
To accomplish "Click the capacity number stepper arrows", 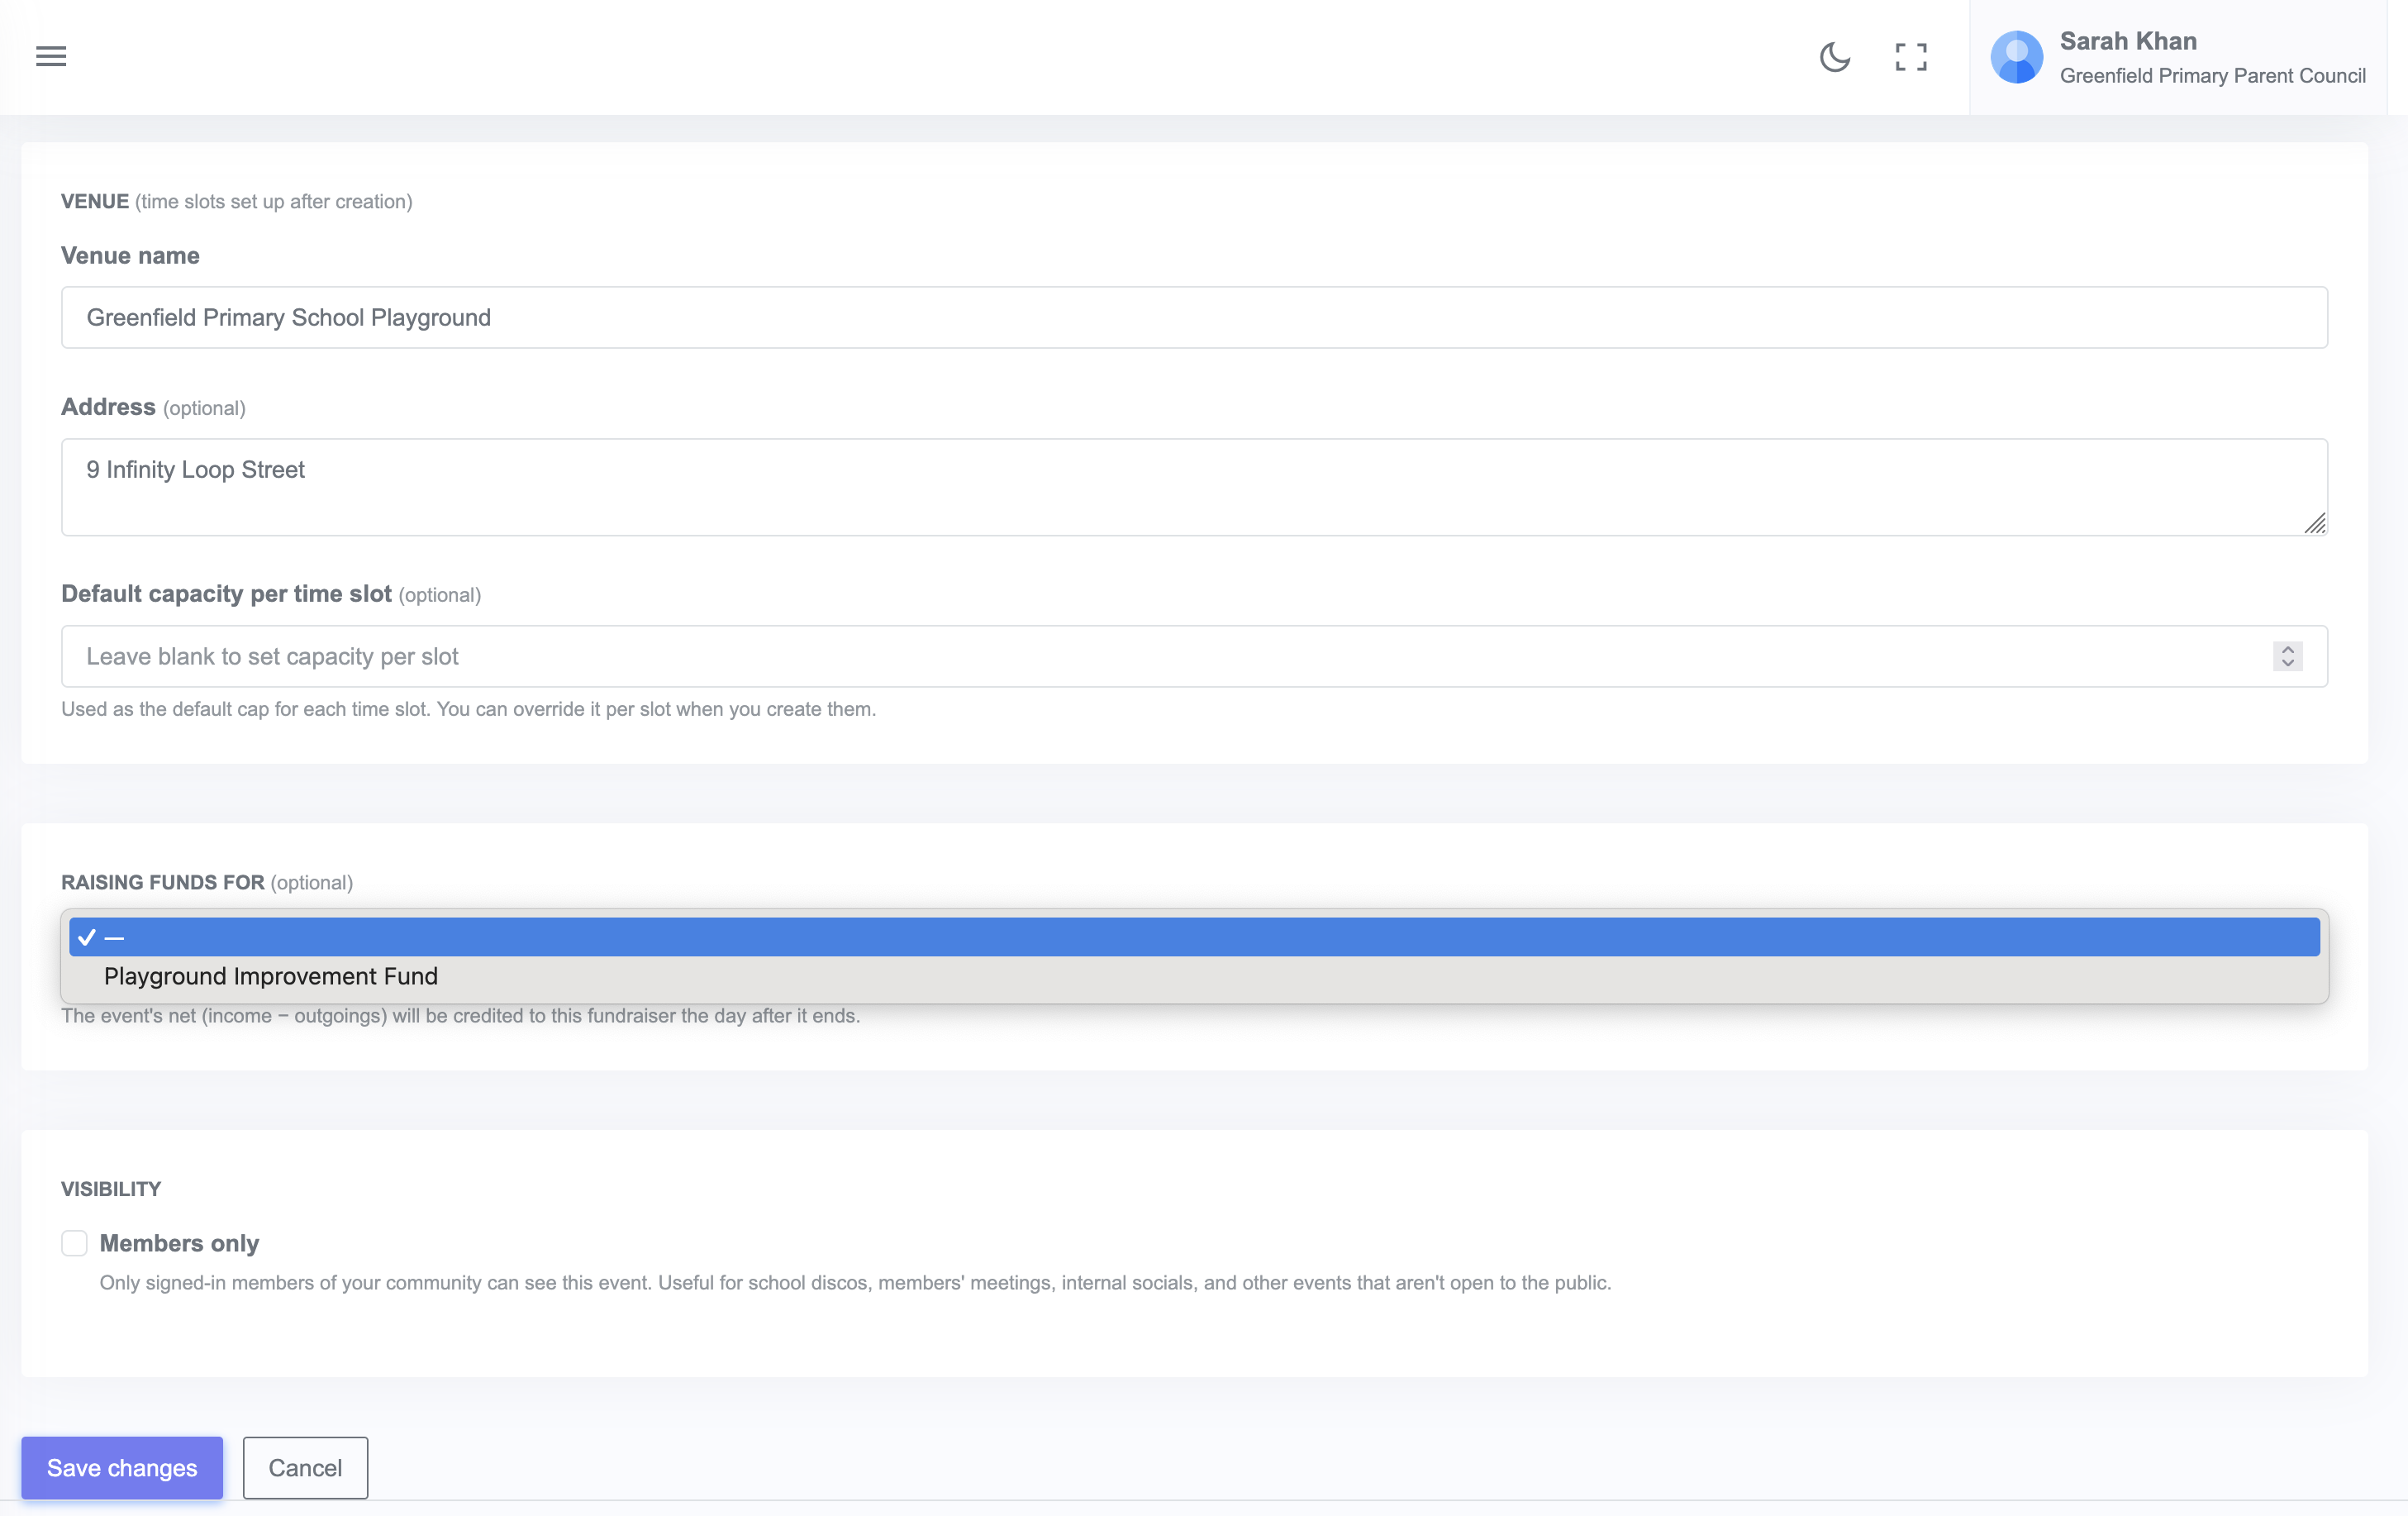I will pyautogui.click(x=2288, y=656).
